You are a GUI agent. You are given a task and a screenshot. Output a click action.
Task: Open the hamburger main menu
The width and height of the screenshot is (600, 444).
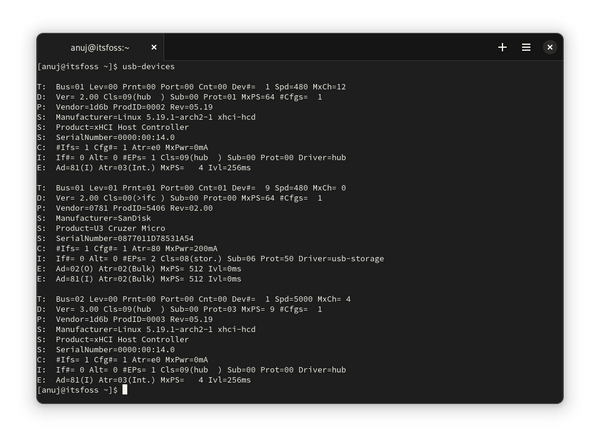point(527,47)
